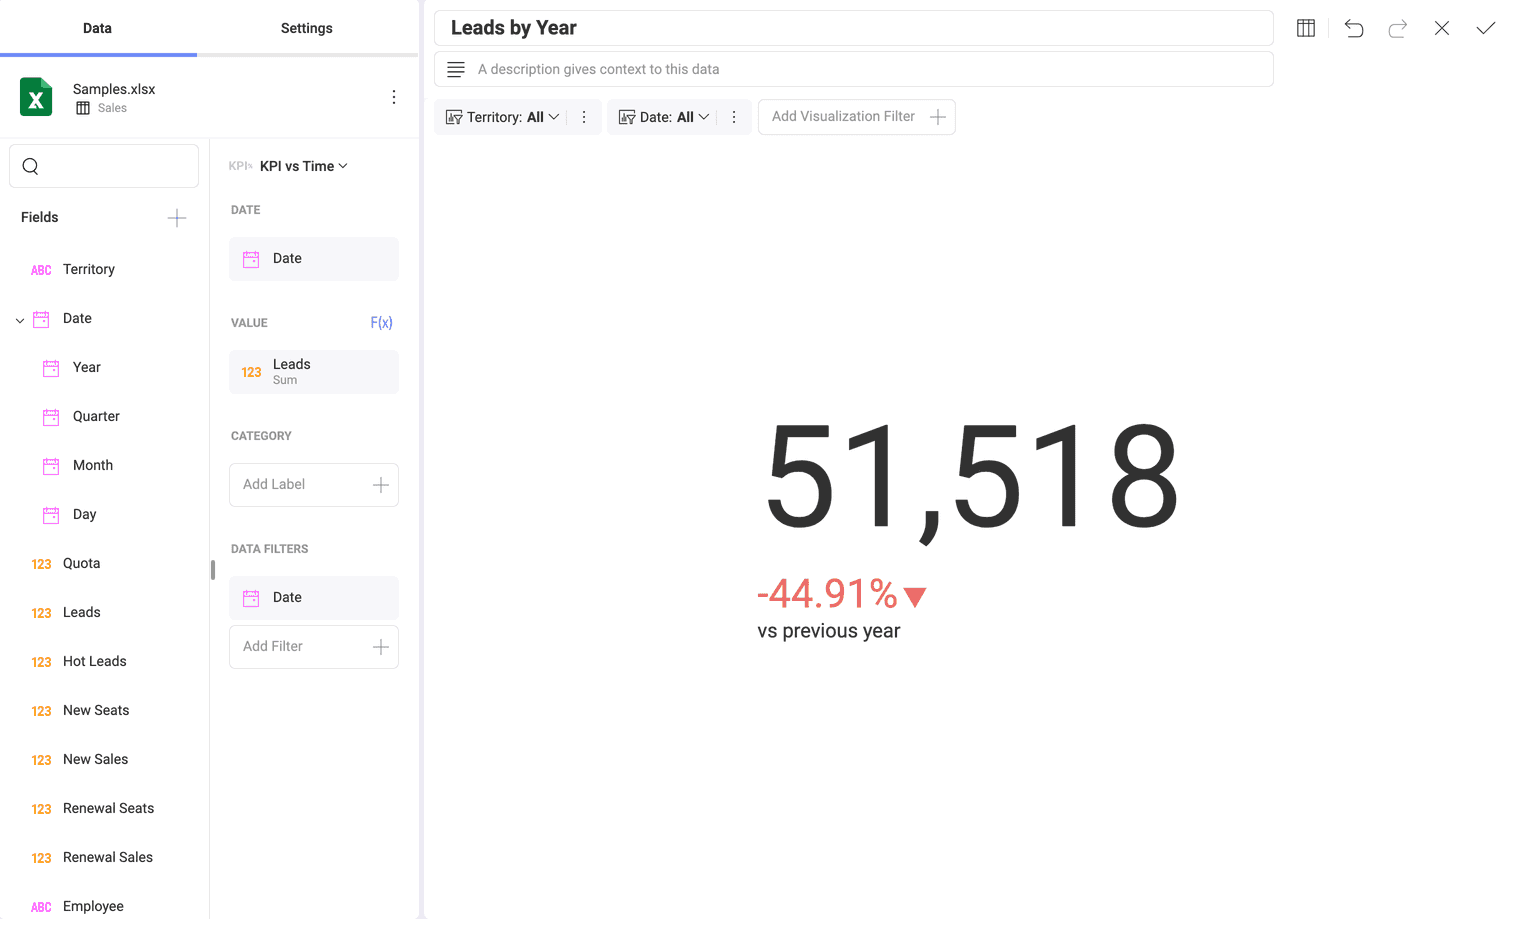Click the calendar icon beside the Month field
The image size is (1513, 938).
(x=51, y=466)
